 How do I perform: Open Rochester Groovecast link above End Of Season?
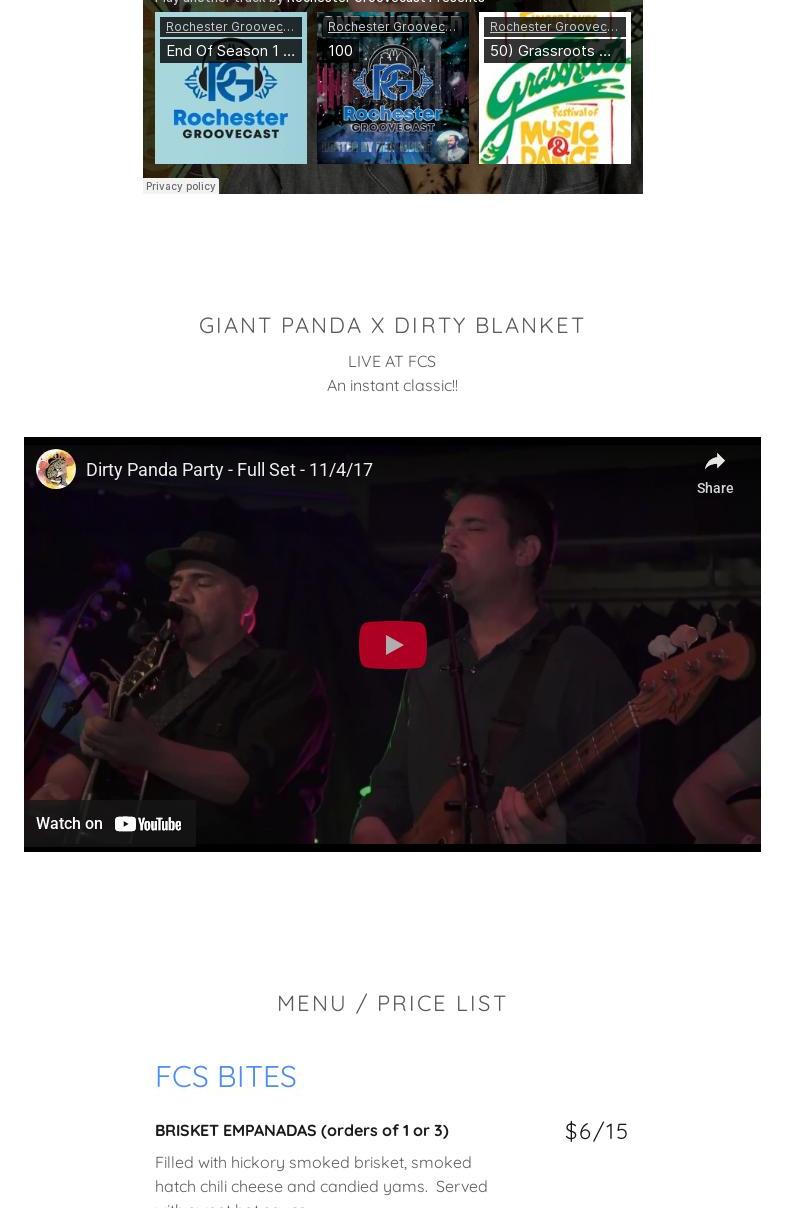(230, 27)
